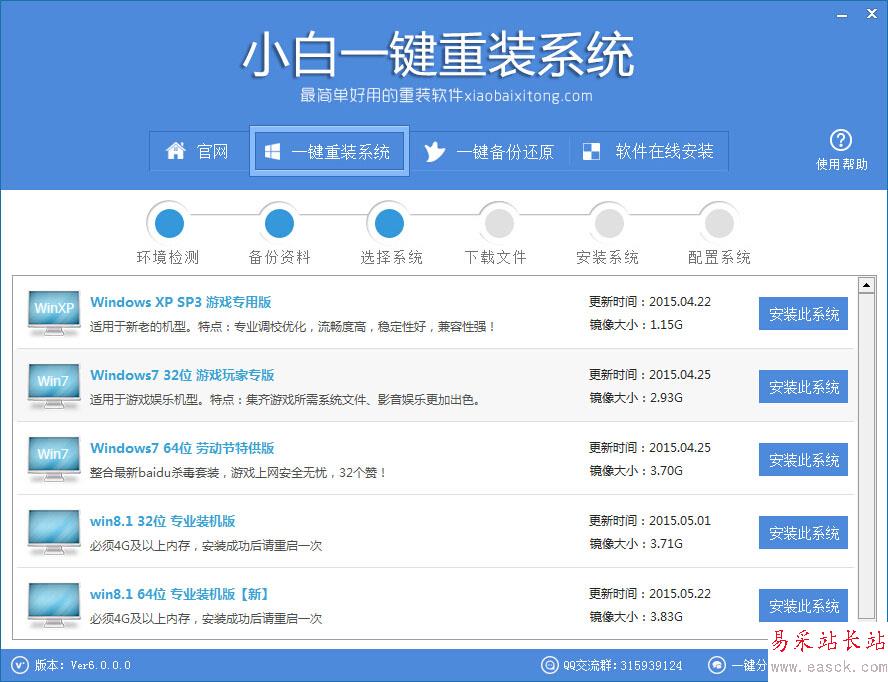888x682 pixels.
Task: Click the 环境检测 step label
Action: (168, 258)
